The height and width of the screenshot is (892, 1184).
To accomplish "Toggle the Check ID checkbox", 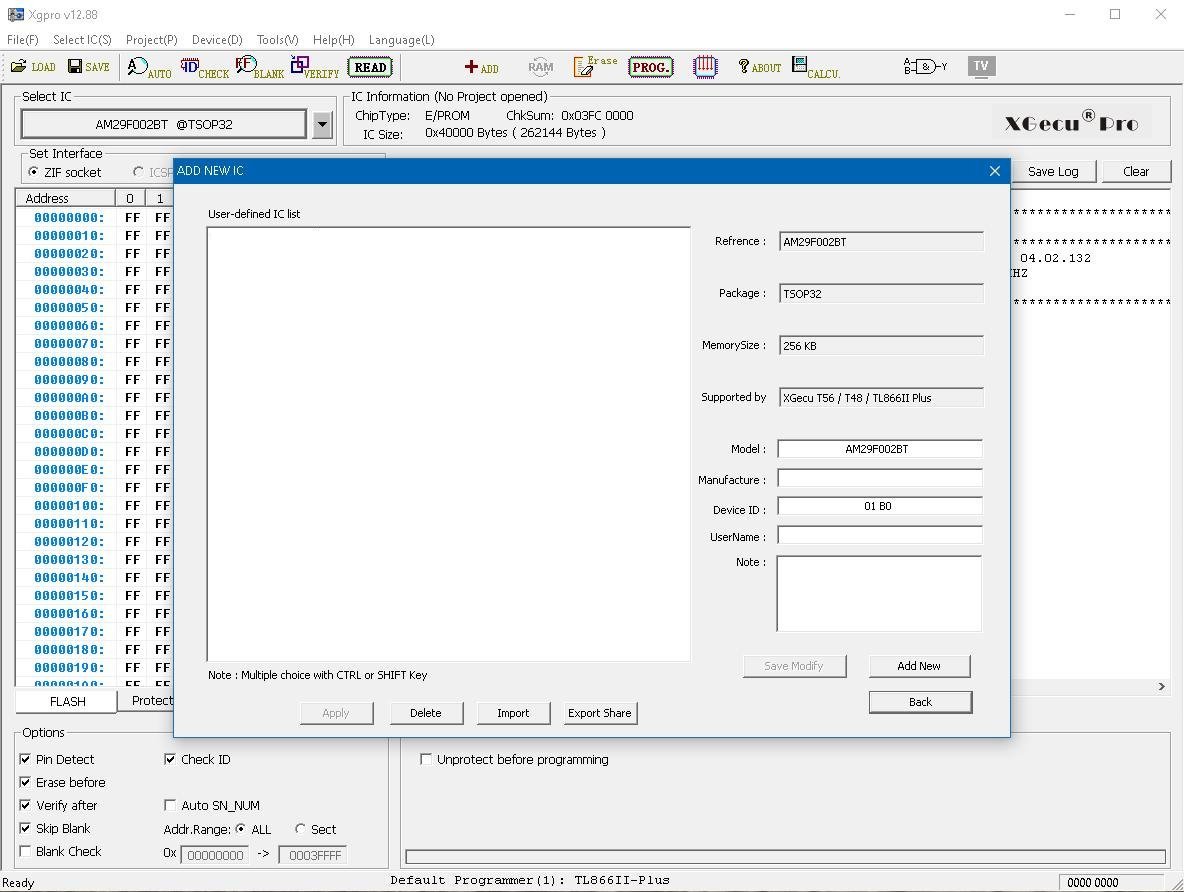I will (x=170, y=759).
